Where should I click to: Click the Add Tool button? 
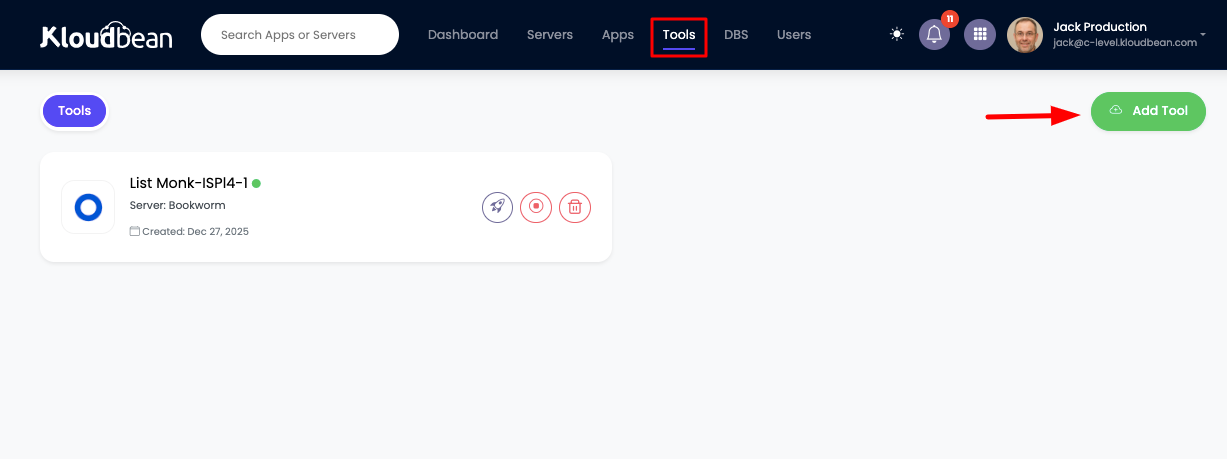point(1148,111)
